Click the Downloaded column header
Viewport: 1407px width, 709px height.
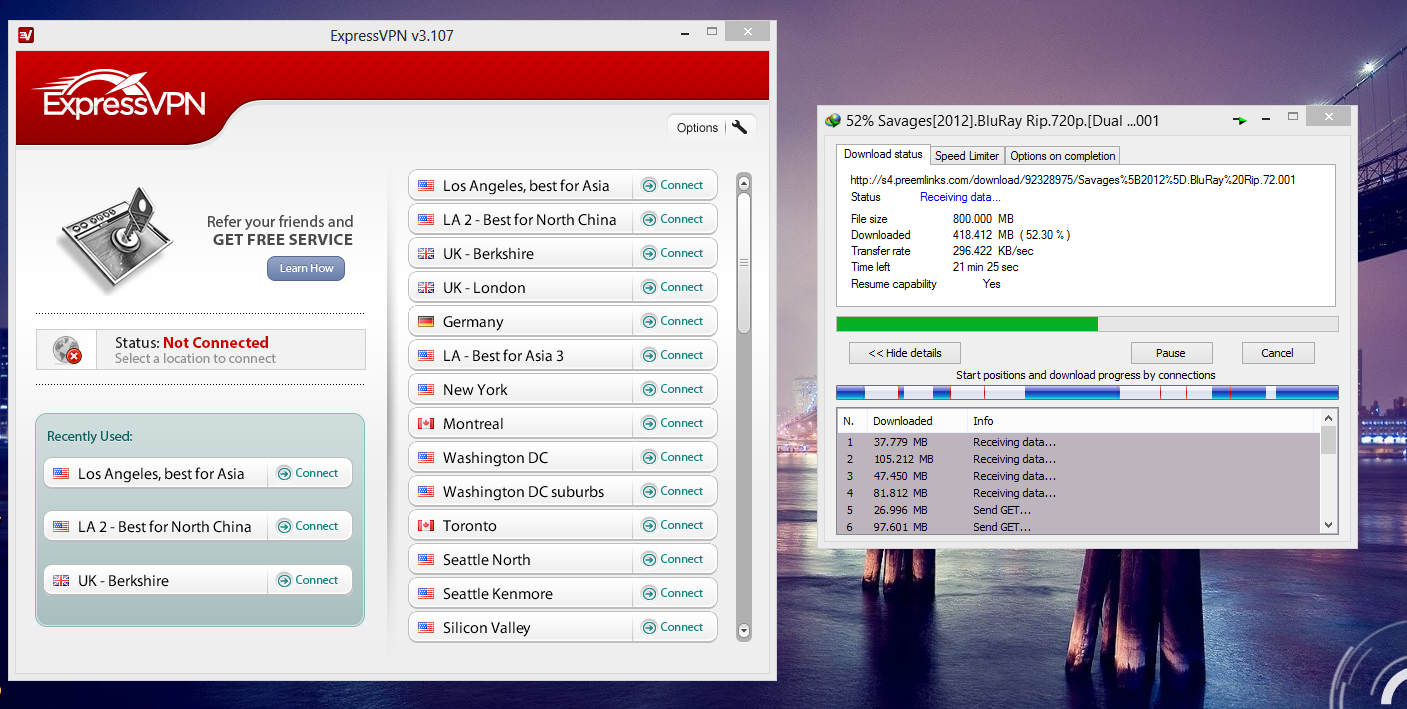(x=917, y=421)
